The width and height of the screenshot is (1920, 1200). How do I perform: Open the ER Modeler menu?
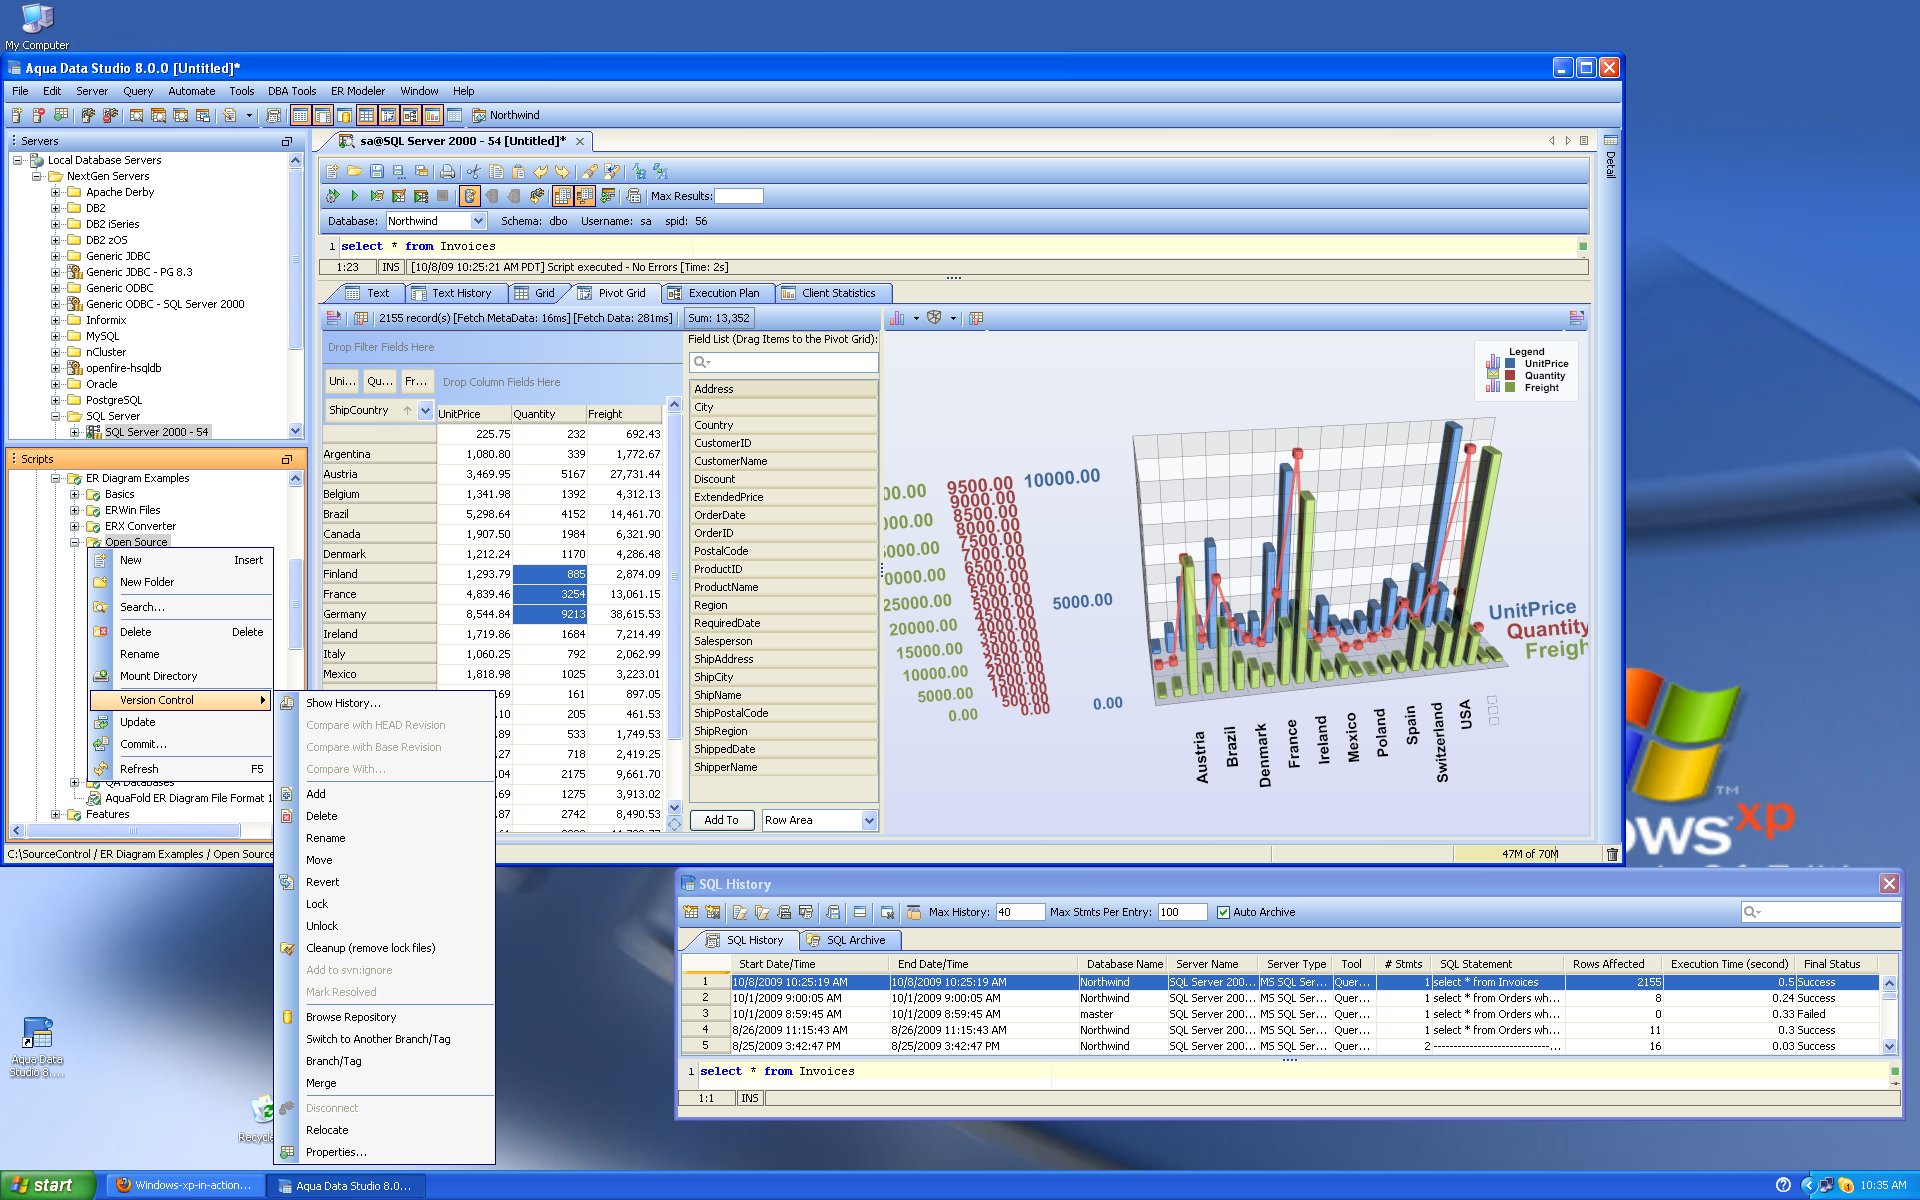[x=358, y=91]
